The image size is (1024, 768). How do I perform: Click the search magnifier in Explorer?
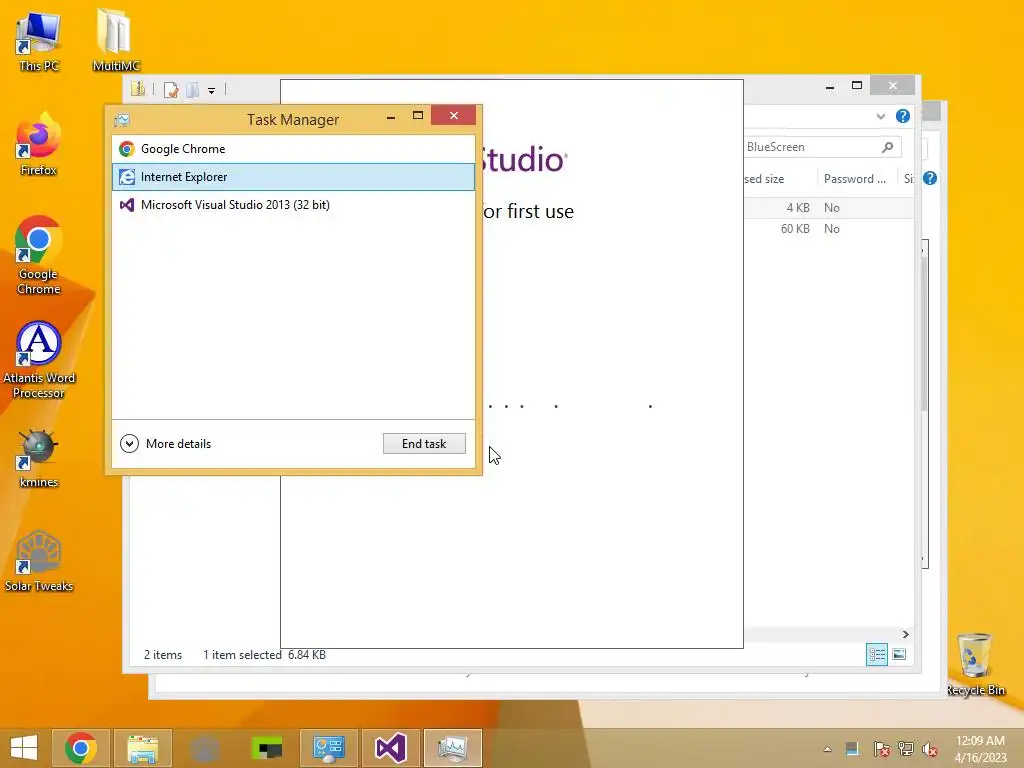pos(888,147)
